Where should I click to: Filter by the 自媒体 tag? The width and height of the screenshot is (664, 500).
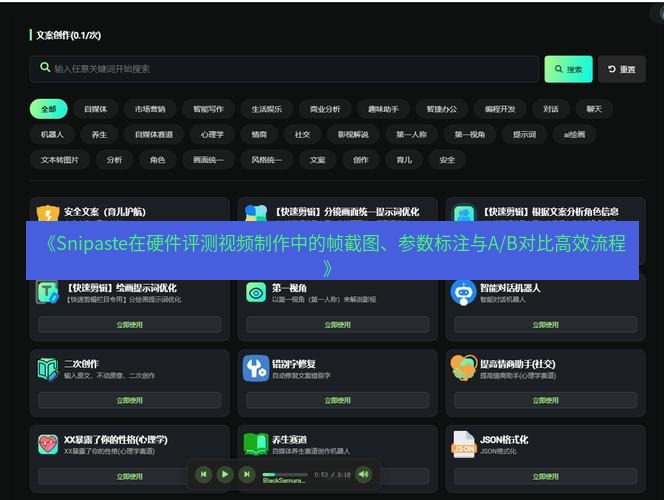[96, 109]
